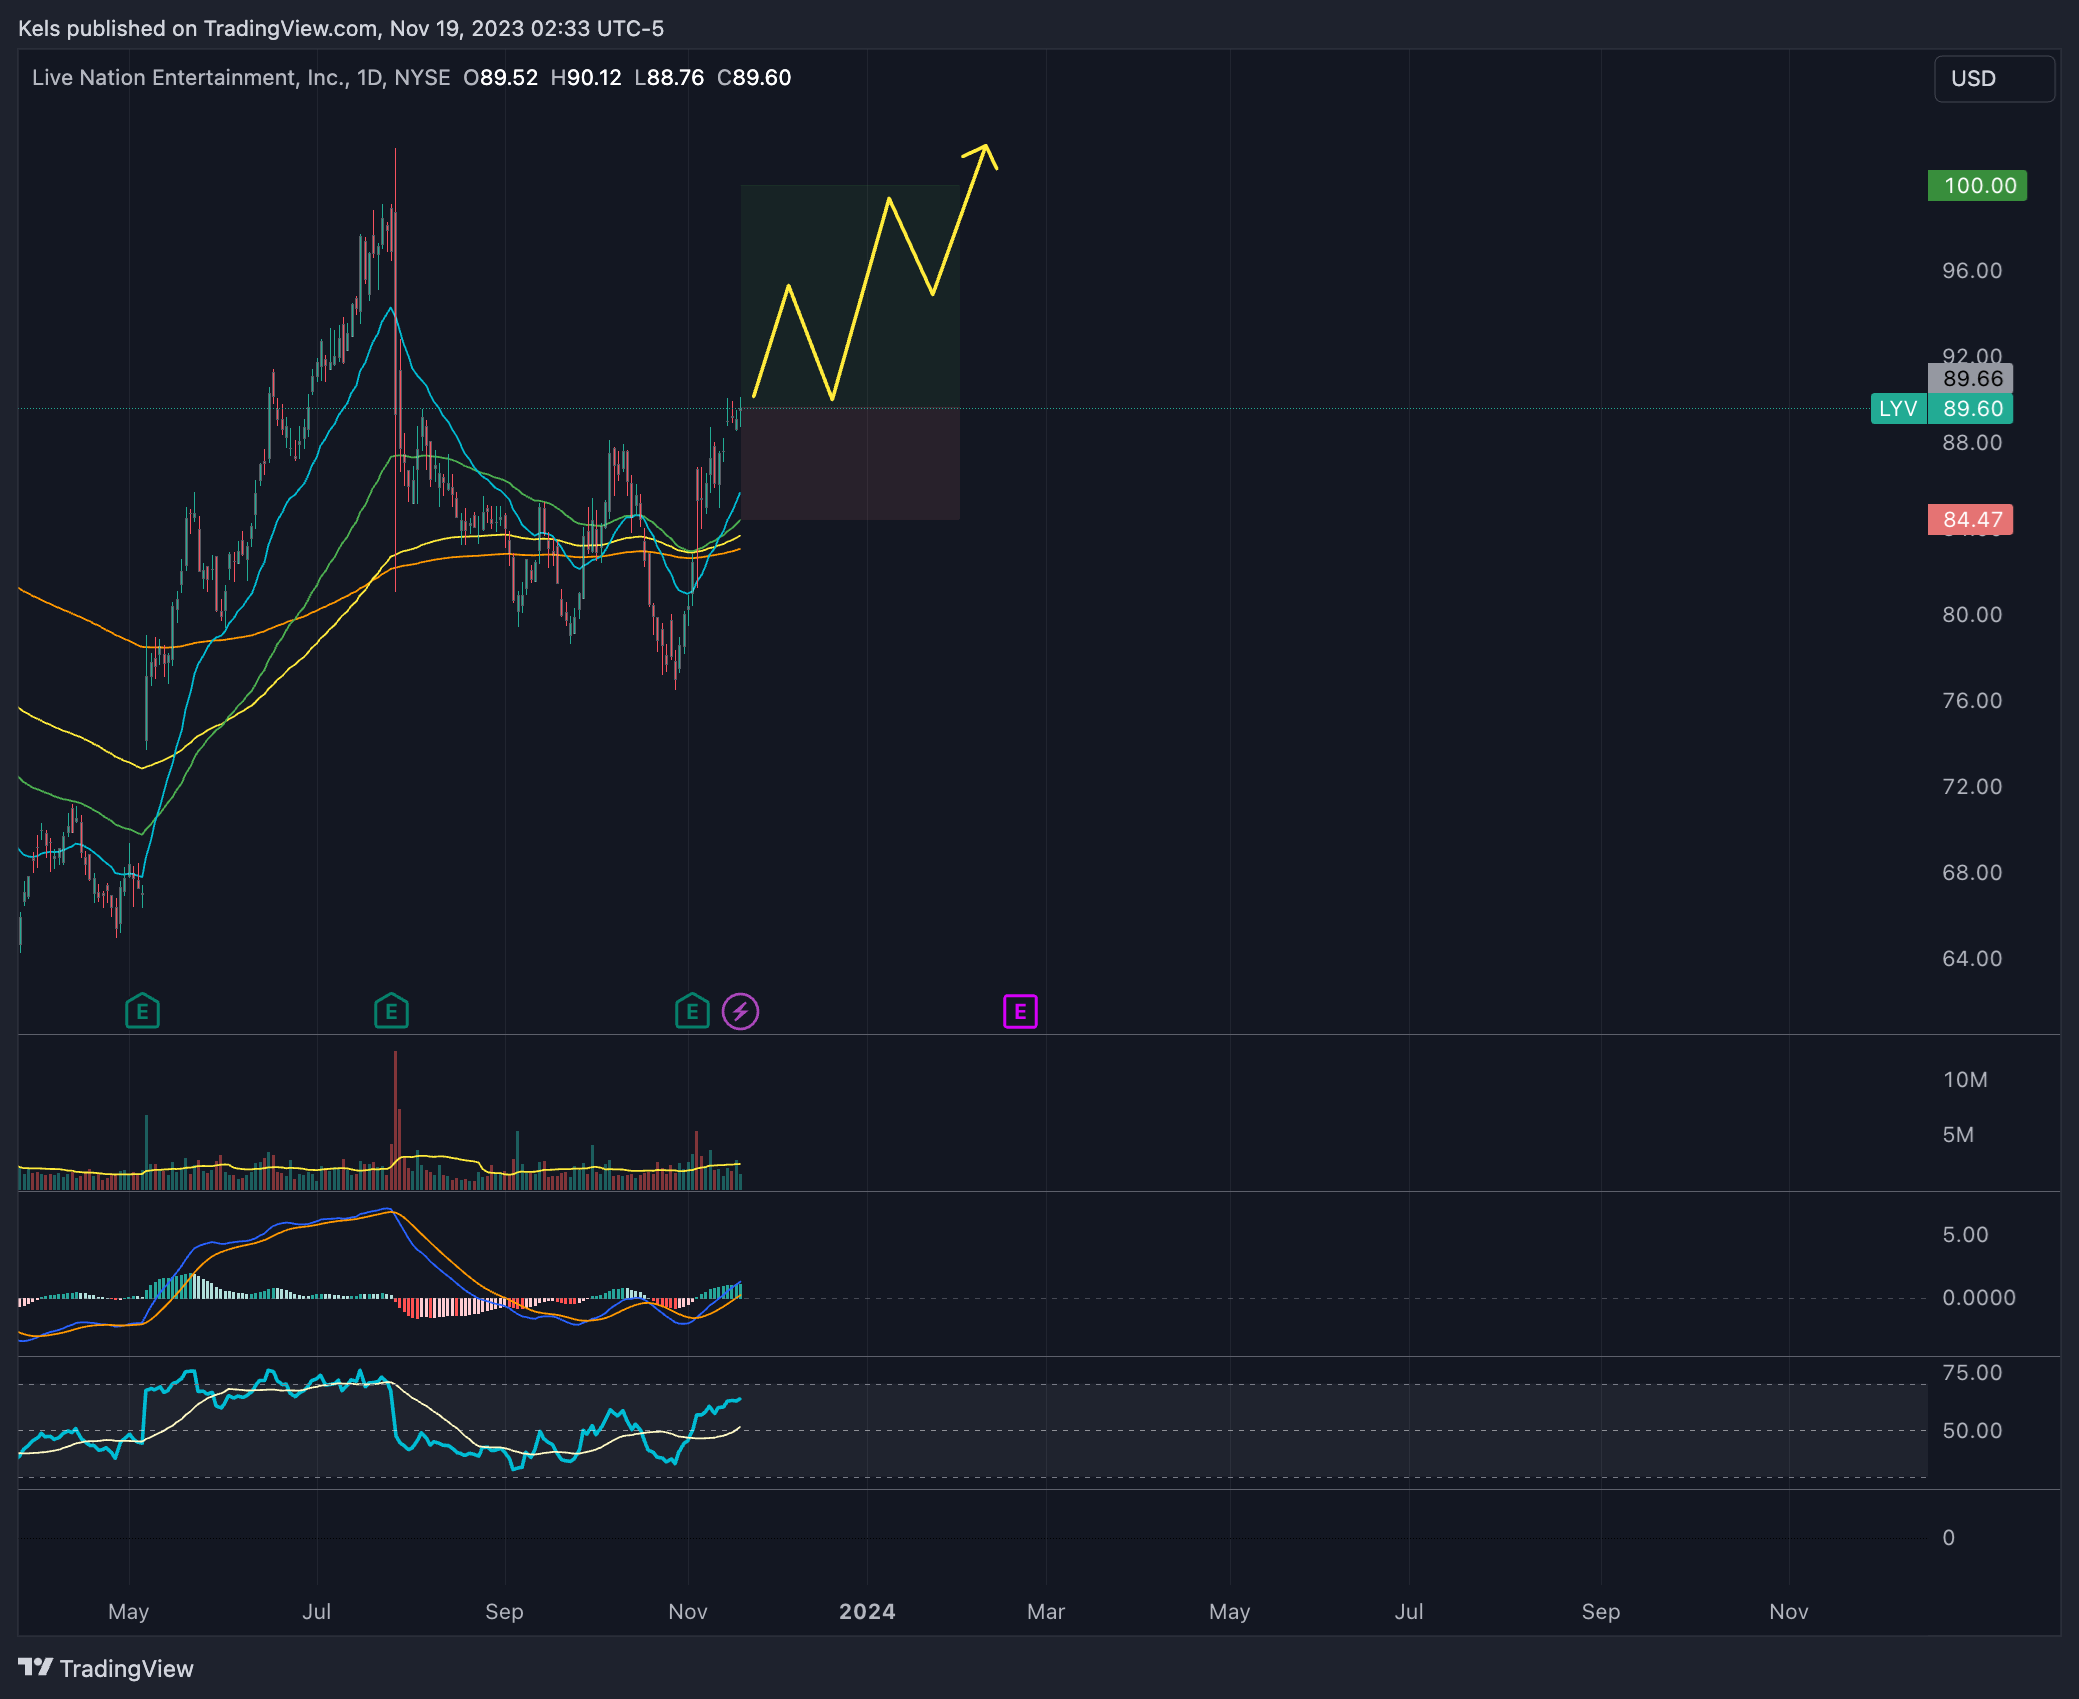Image resolution: width=2079 pixels, height=1699 pixels.
Task: Click the LYV ticker price tag
Action: (x=1898, y=408)
